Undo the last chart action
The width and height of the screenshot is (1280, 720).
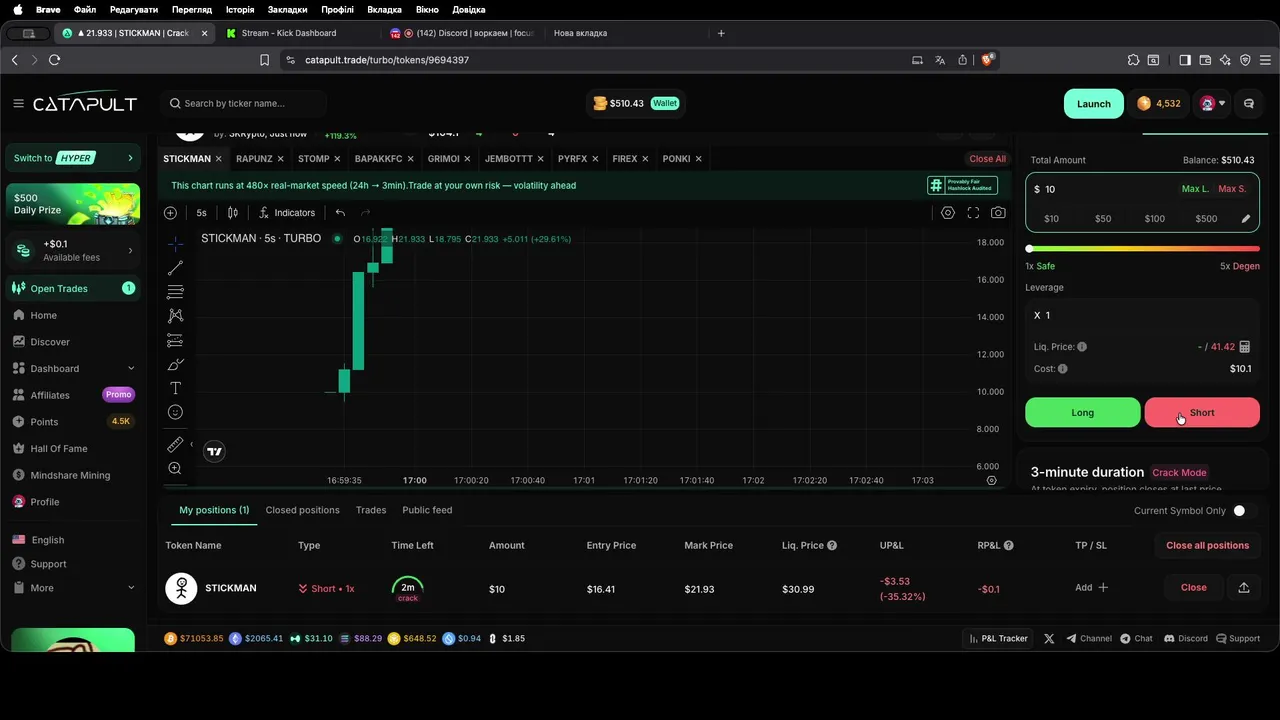click(x=340, y=213)
